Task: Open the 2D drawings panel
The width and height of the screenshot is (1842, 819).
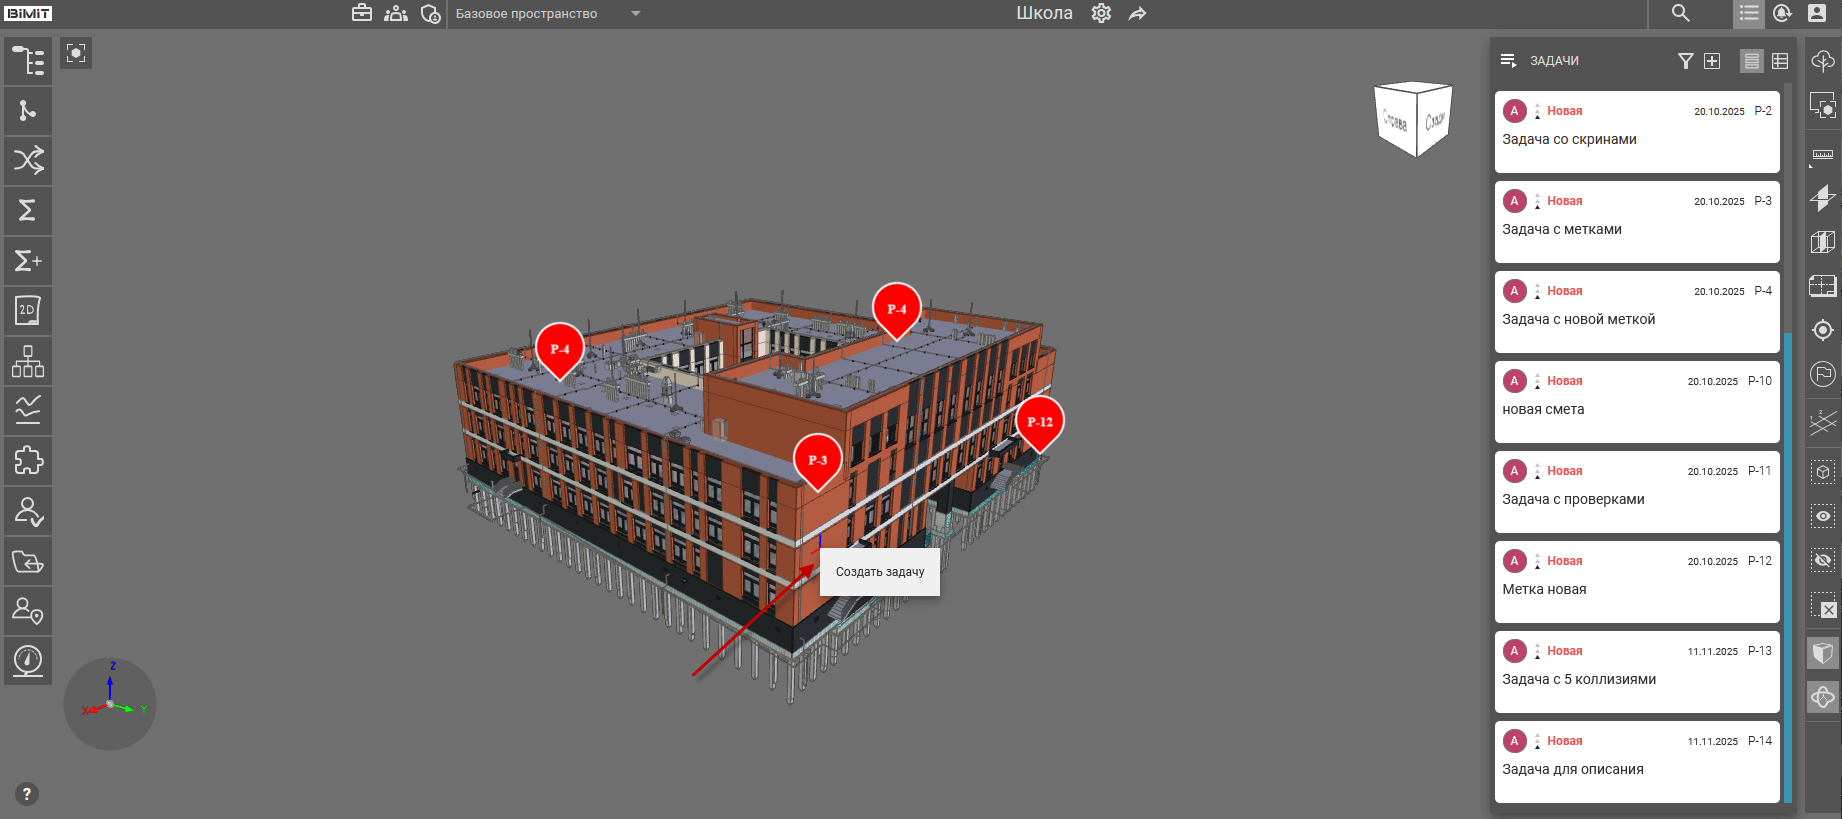Action: point(28,311)
